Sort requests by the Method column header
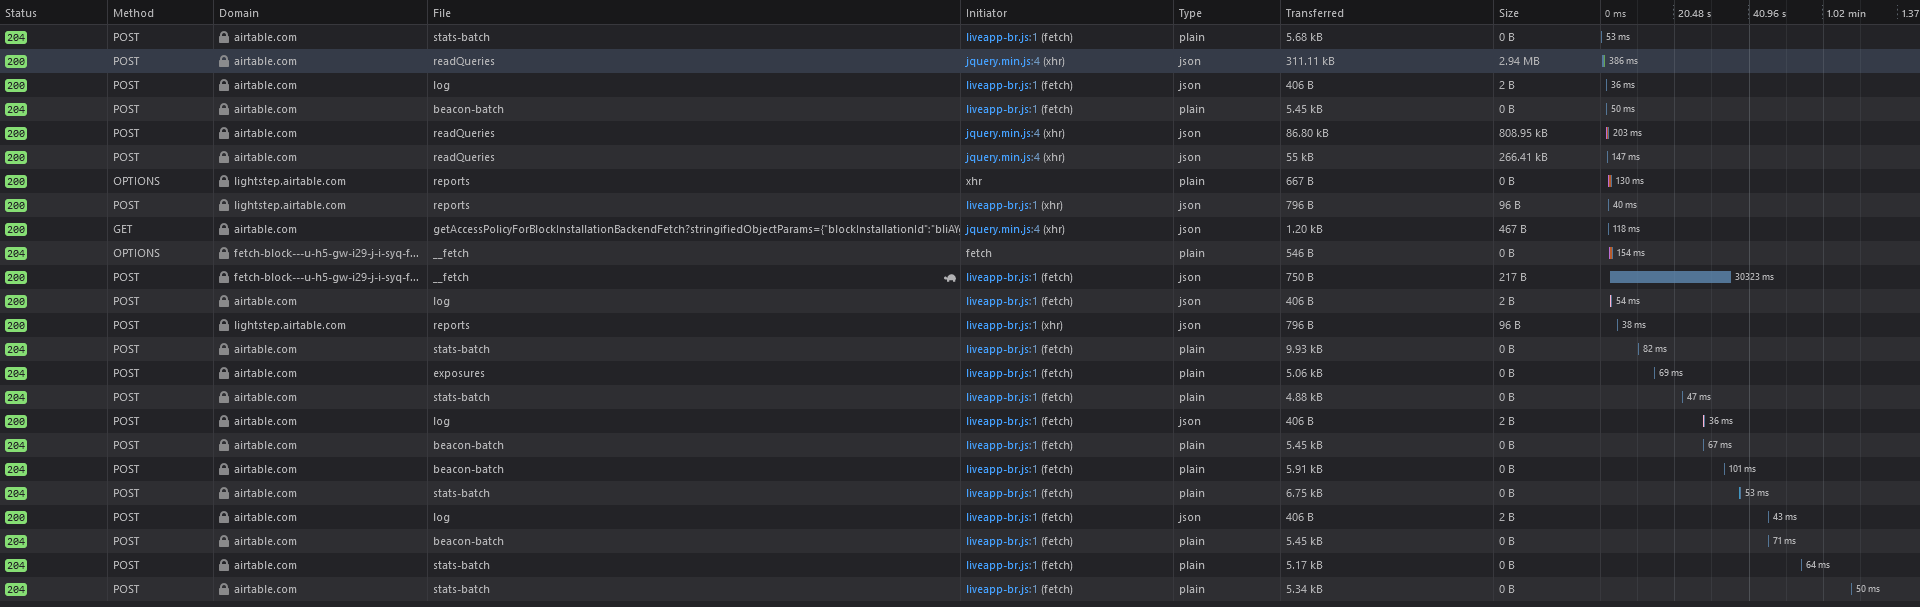Screen dimensions: 1920x607 coord(160,13)
